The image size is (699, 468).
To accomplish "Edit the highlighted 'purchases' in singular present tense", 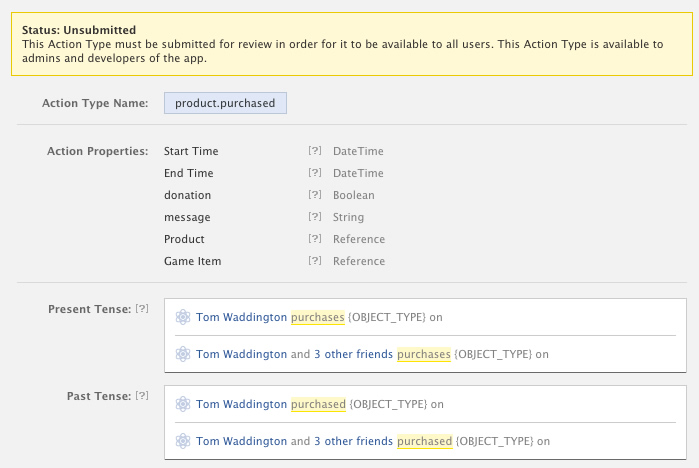I will pyautogui.click(x=317, y=317).
